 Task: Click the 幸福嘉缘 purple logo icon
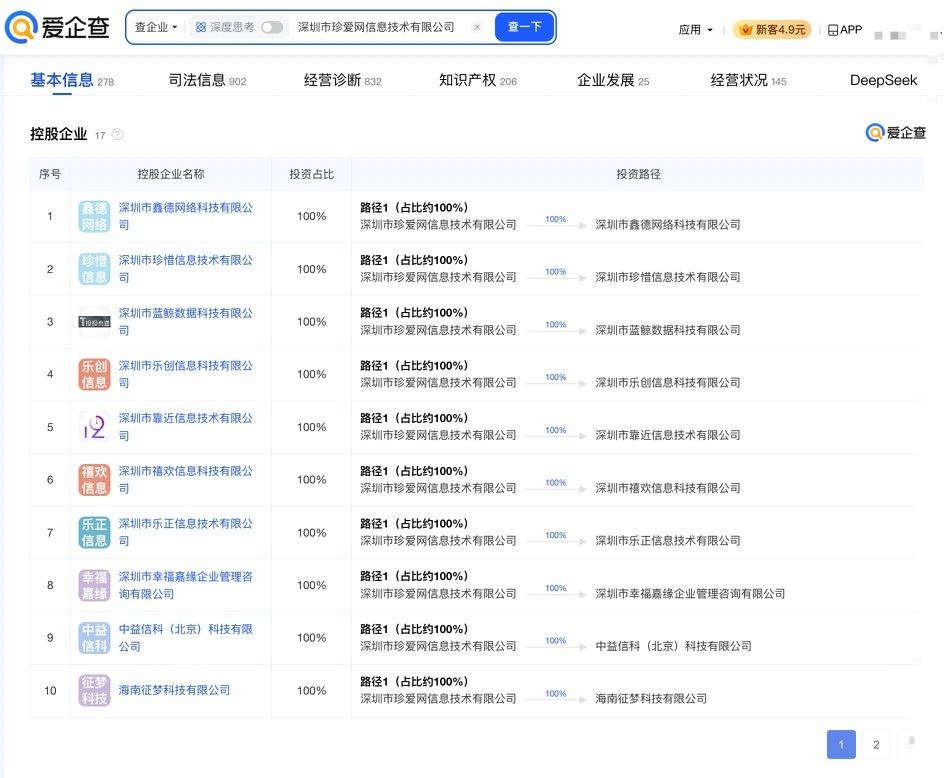[x=95, y=585]
